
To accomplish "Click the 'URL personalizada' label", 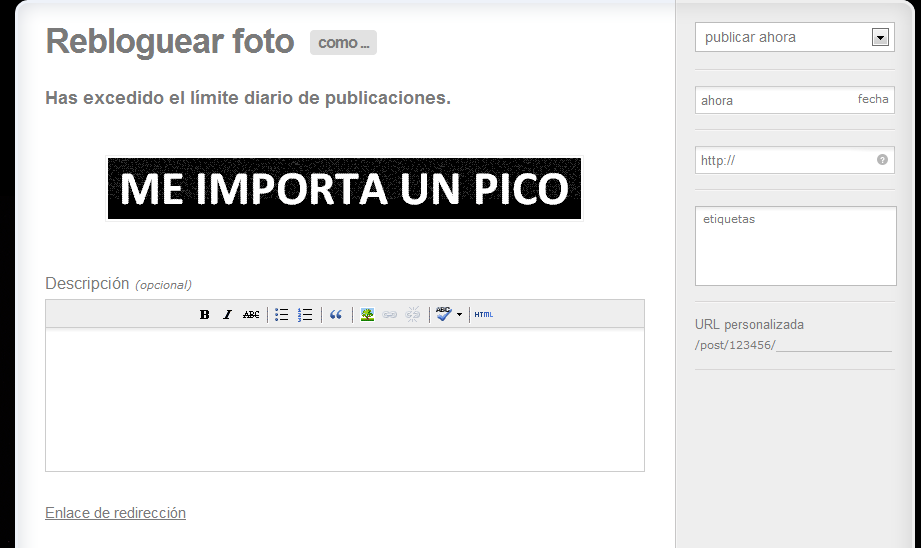I will point(749,325).
